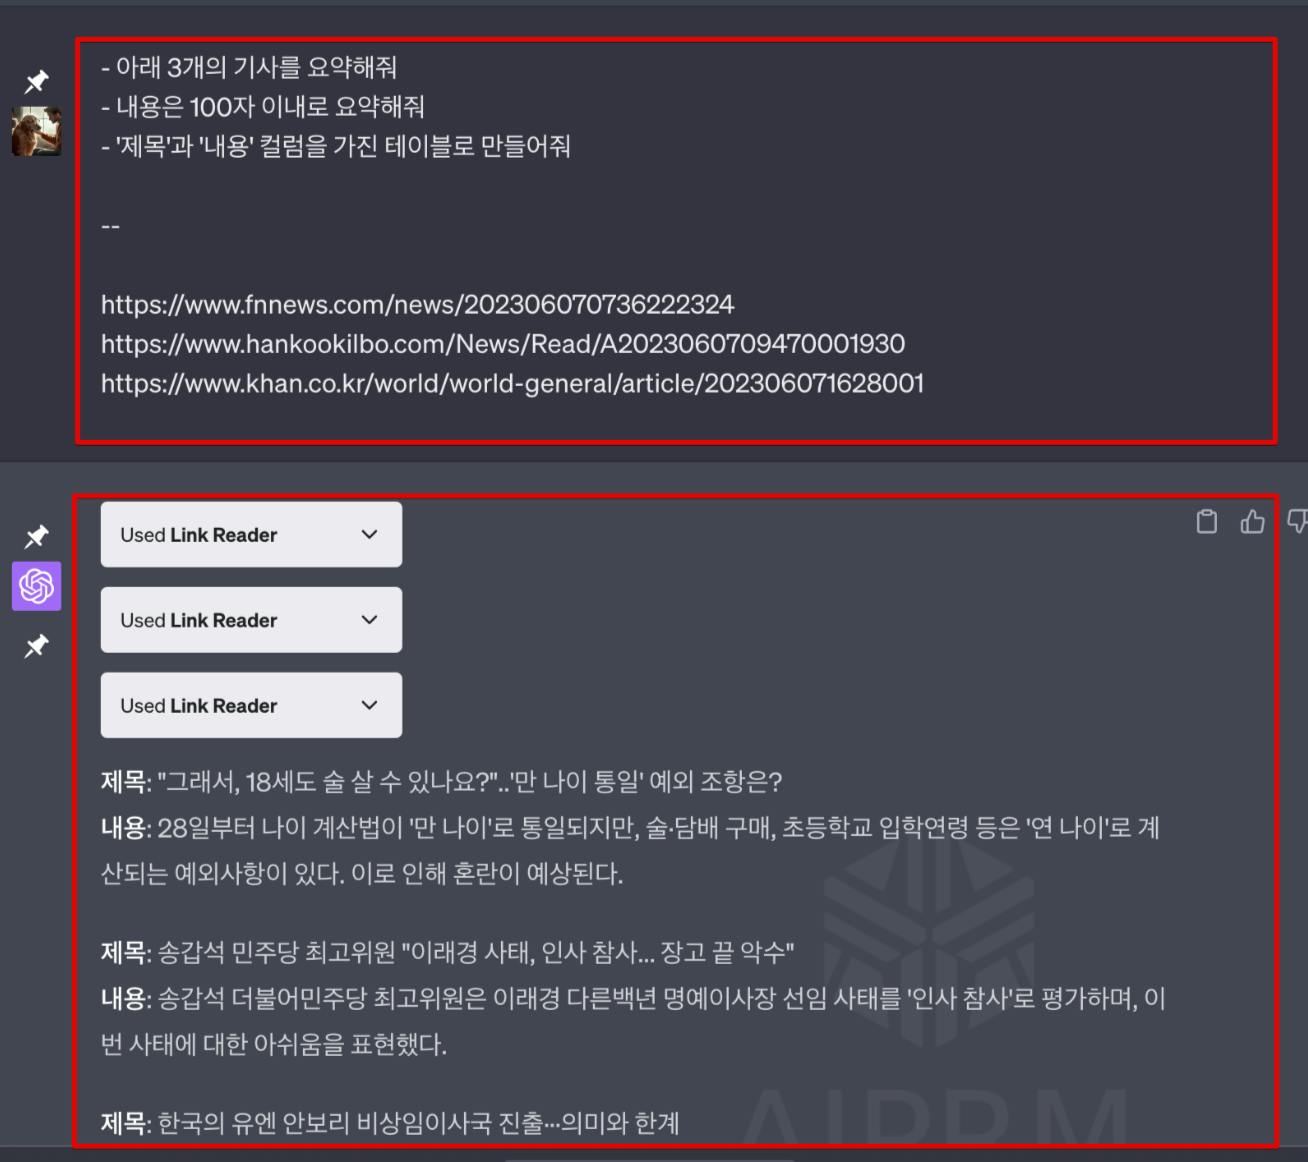Open the fnnews.com article link

417,304
